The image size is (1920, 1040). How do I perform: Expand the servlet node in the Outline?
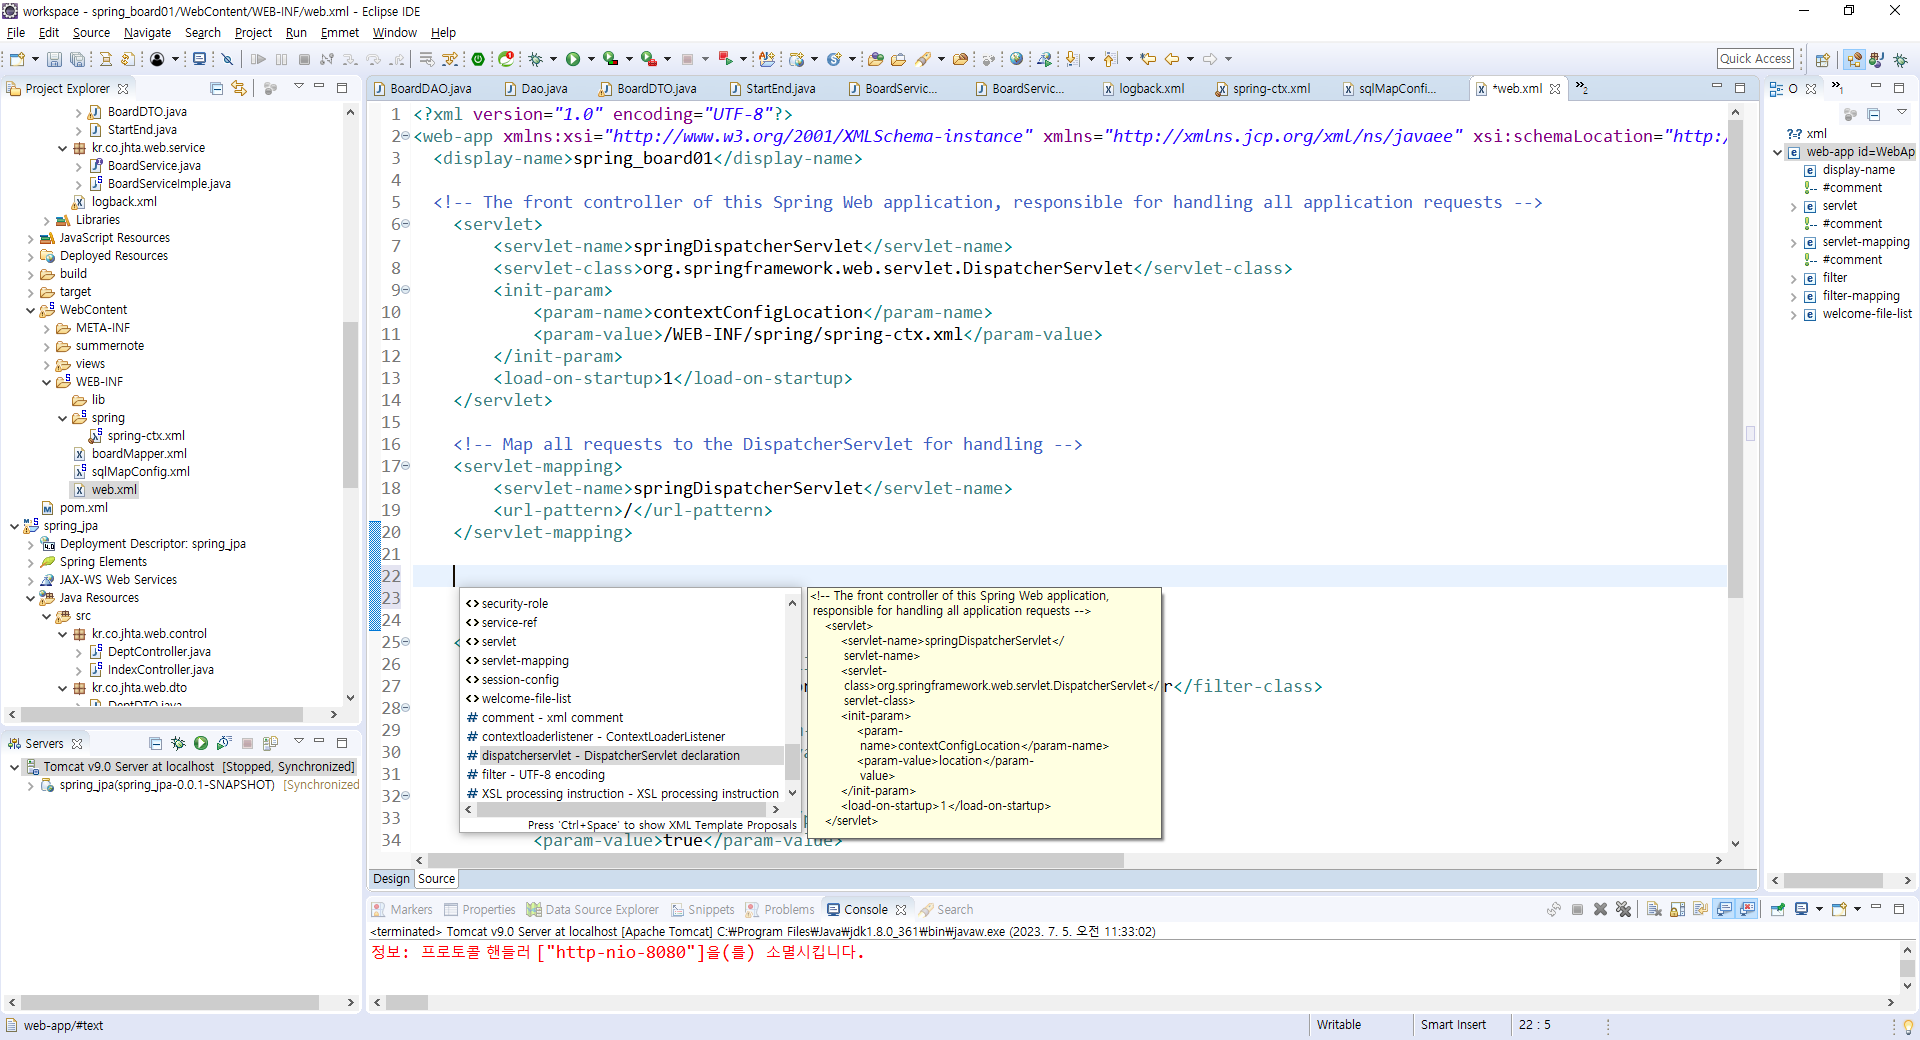point(1793,205)
